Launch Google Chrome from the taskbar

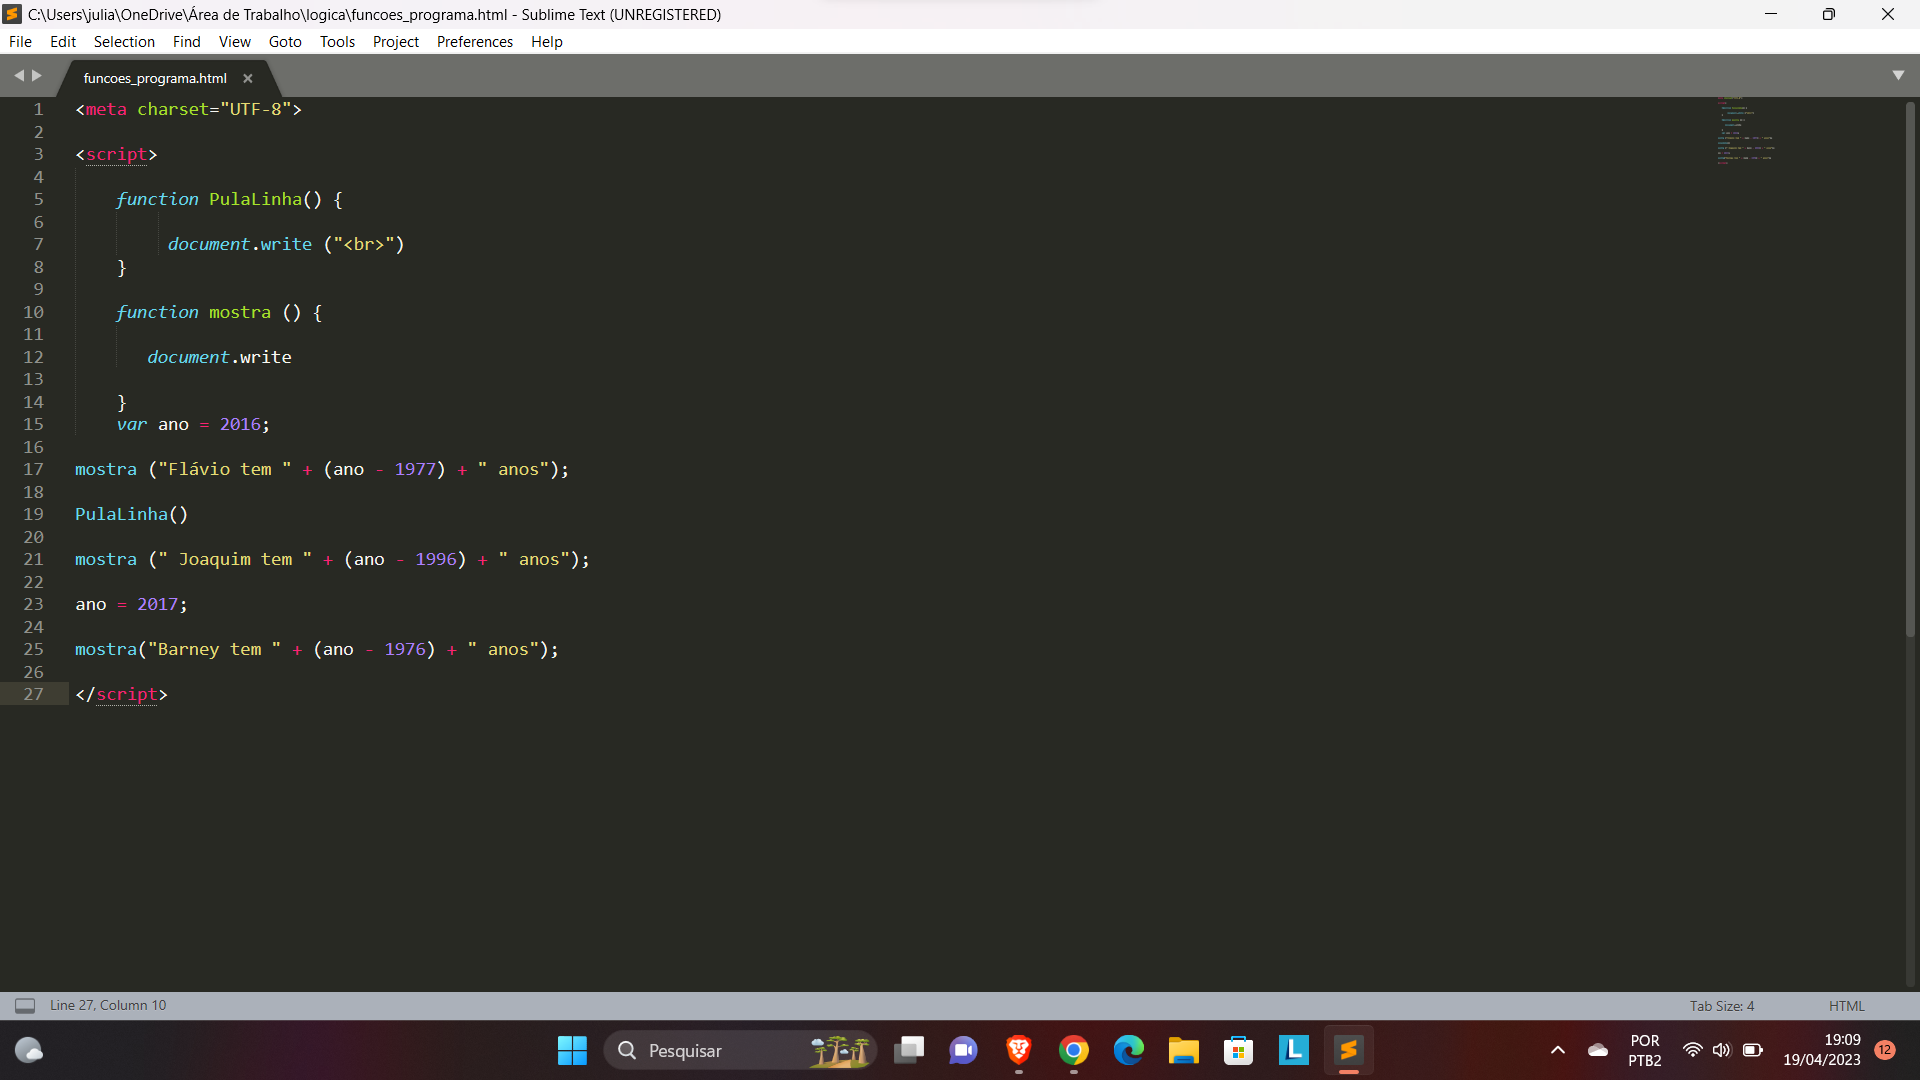(1074, 1050)
